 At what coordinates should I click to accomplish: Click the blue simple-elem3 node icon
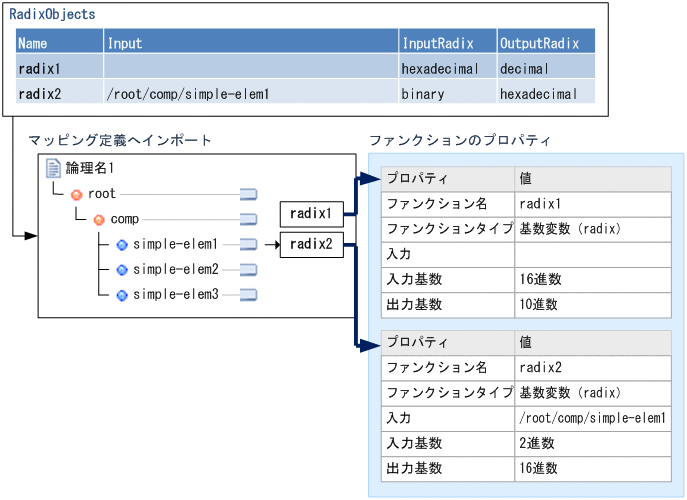coord(122,295)
